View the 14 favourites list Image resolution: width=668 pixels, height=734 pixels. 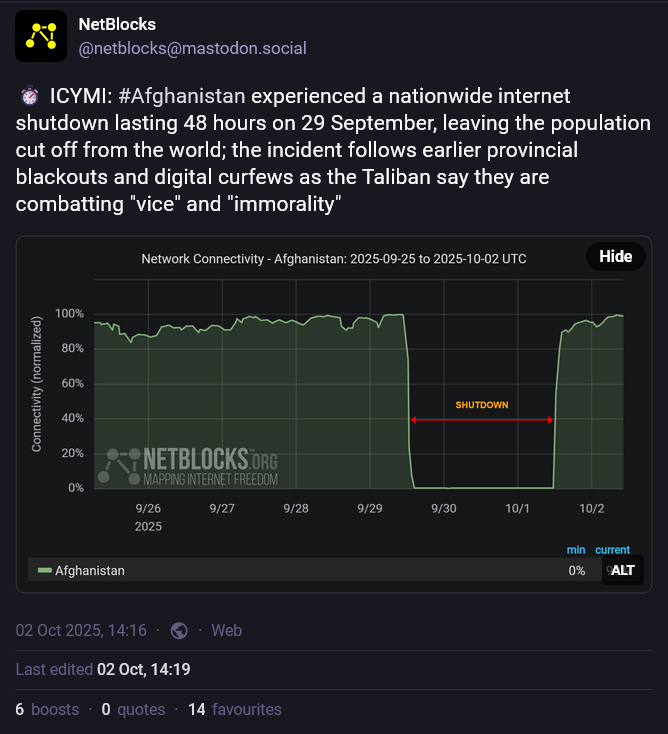click(x=234, y=709)
